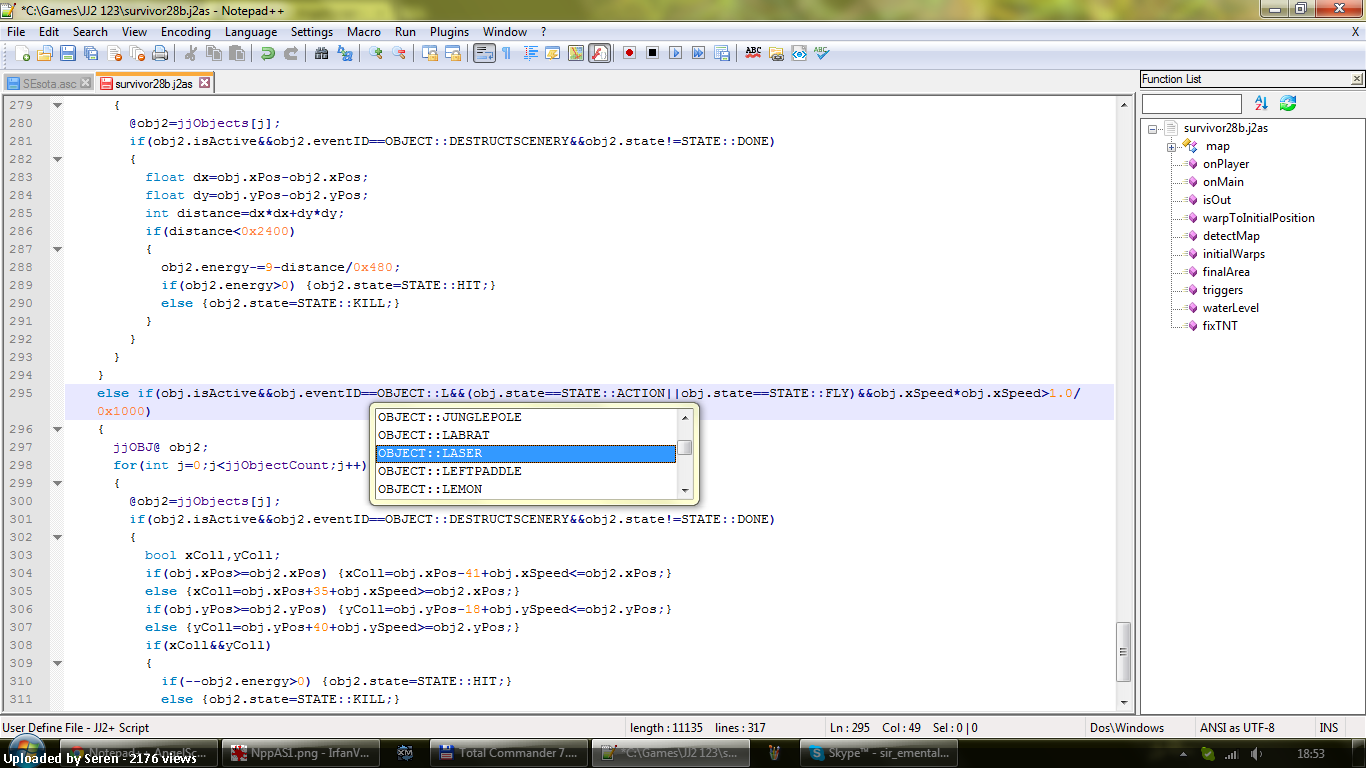Viewport: 1366px width, 768px height.
Task: Reload the Function List with refresh icon
Action: [1288, 103]
